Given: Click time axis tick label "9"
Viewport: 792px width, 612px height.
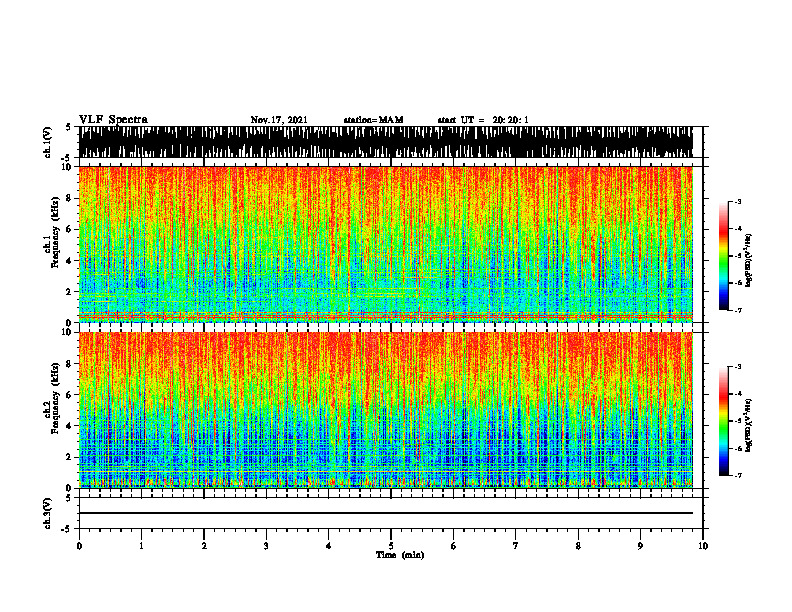Looking at the screenshot, I should point(640,546).
